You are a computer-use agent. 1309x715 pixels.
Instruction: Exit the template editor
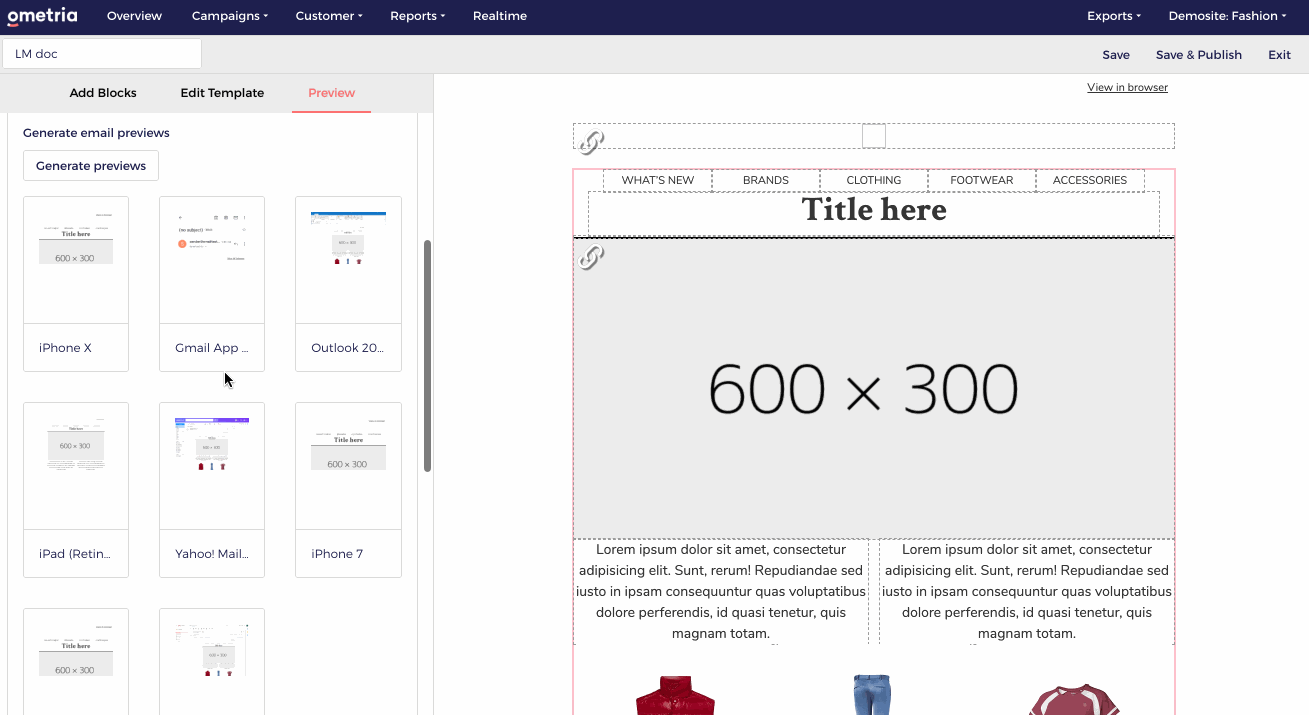1279,55
